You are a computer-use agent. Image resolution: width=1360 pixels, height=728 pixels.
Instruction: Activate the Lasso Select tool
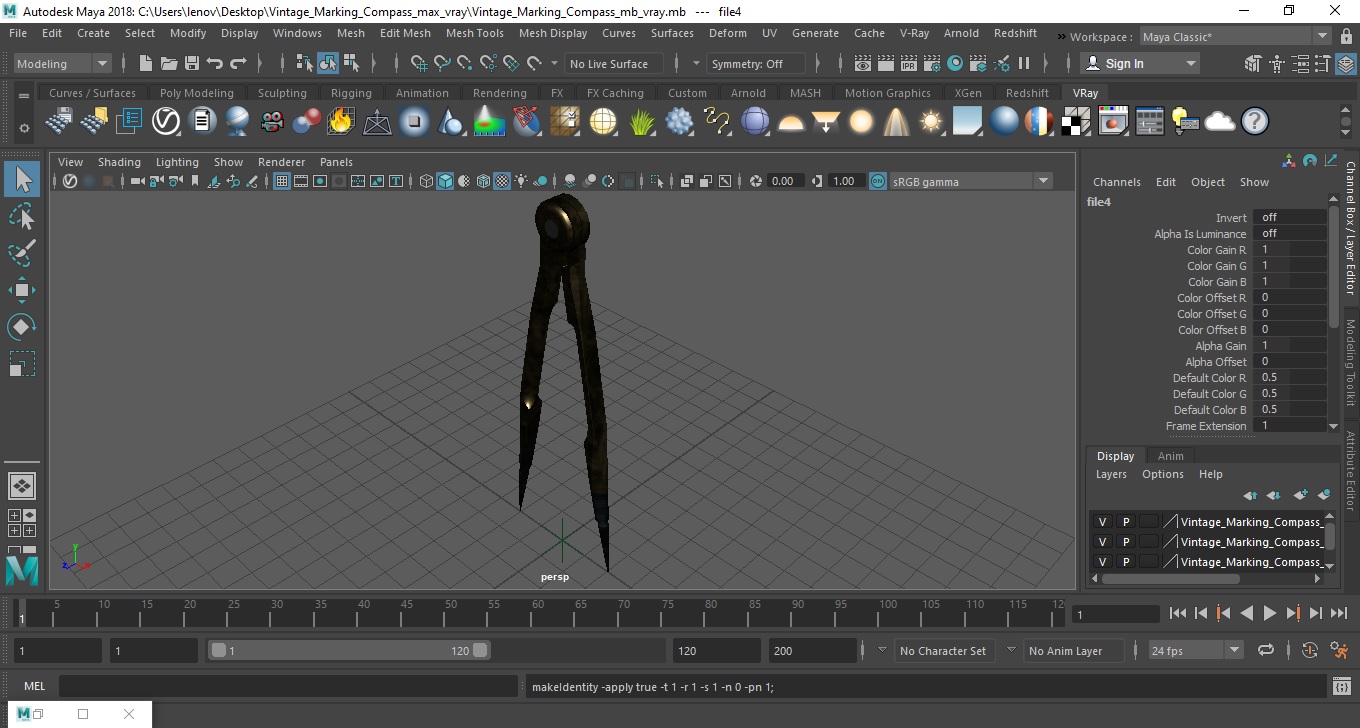point(22,217)
